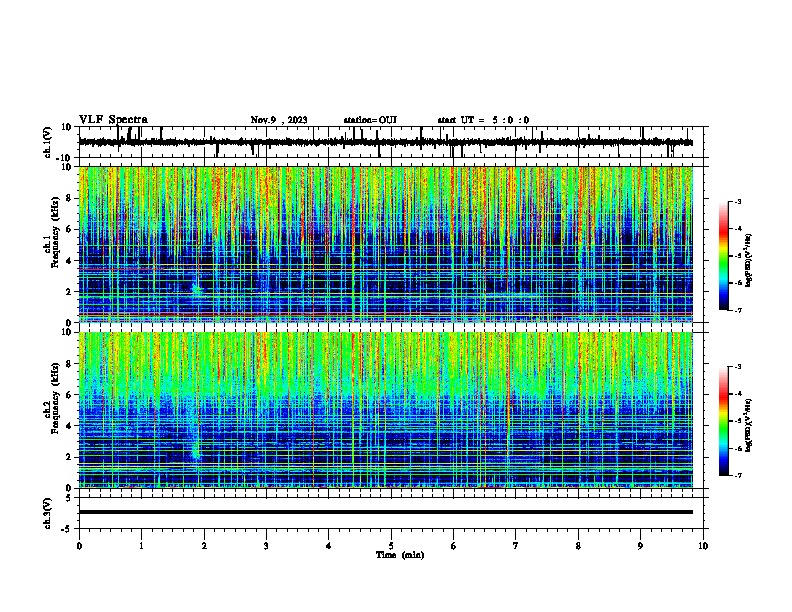This screenshot has width=792, height=612.
Task: Click the "VLF Spectra" plot title
Action: (113, 120)
